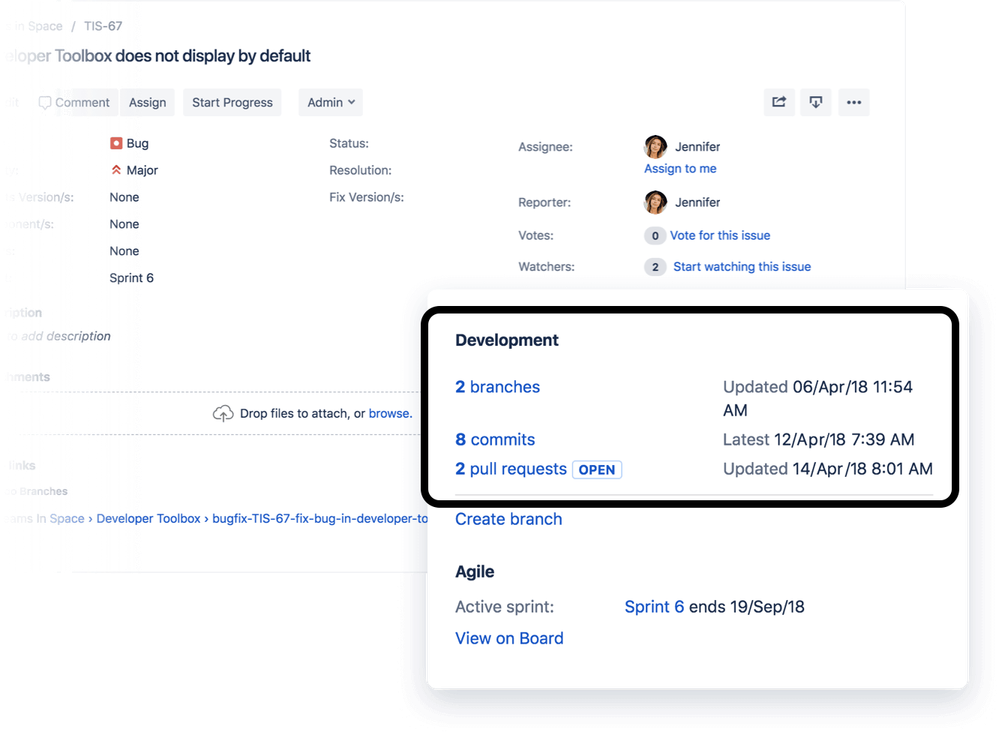This screenshot has height=732, width=999.
Task: Click 'Updated 14/Apr/18 8:01 AM' text
Action: [x=828, y=469]
